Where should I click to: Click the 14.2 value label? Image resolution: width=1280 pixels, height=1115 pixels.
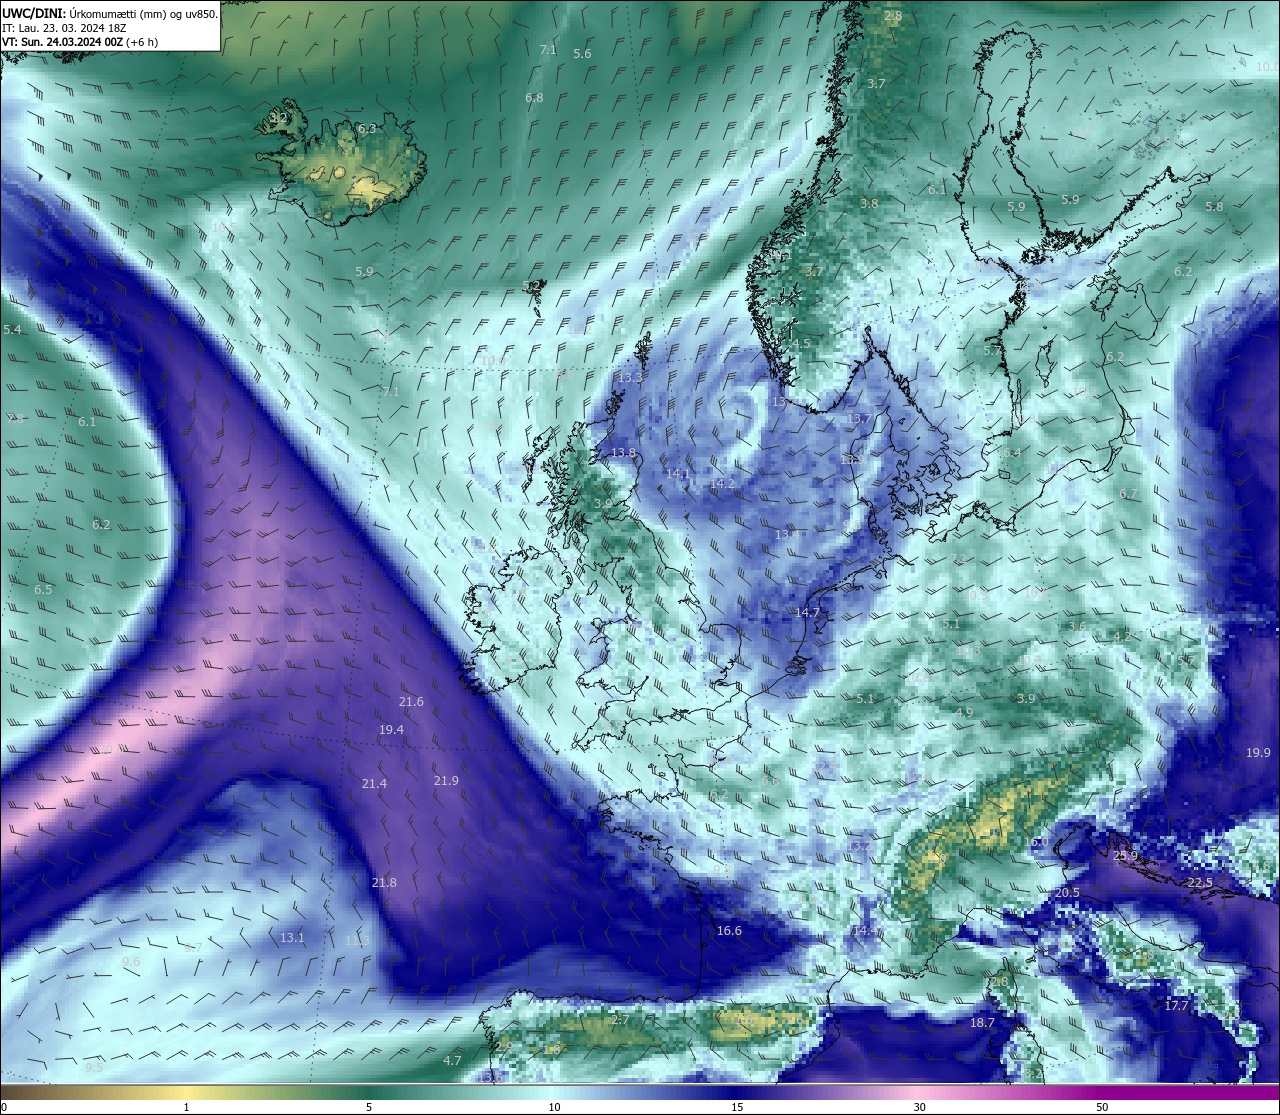pos(722,484)
